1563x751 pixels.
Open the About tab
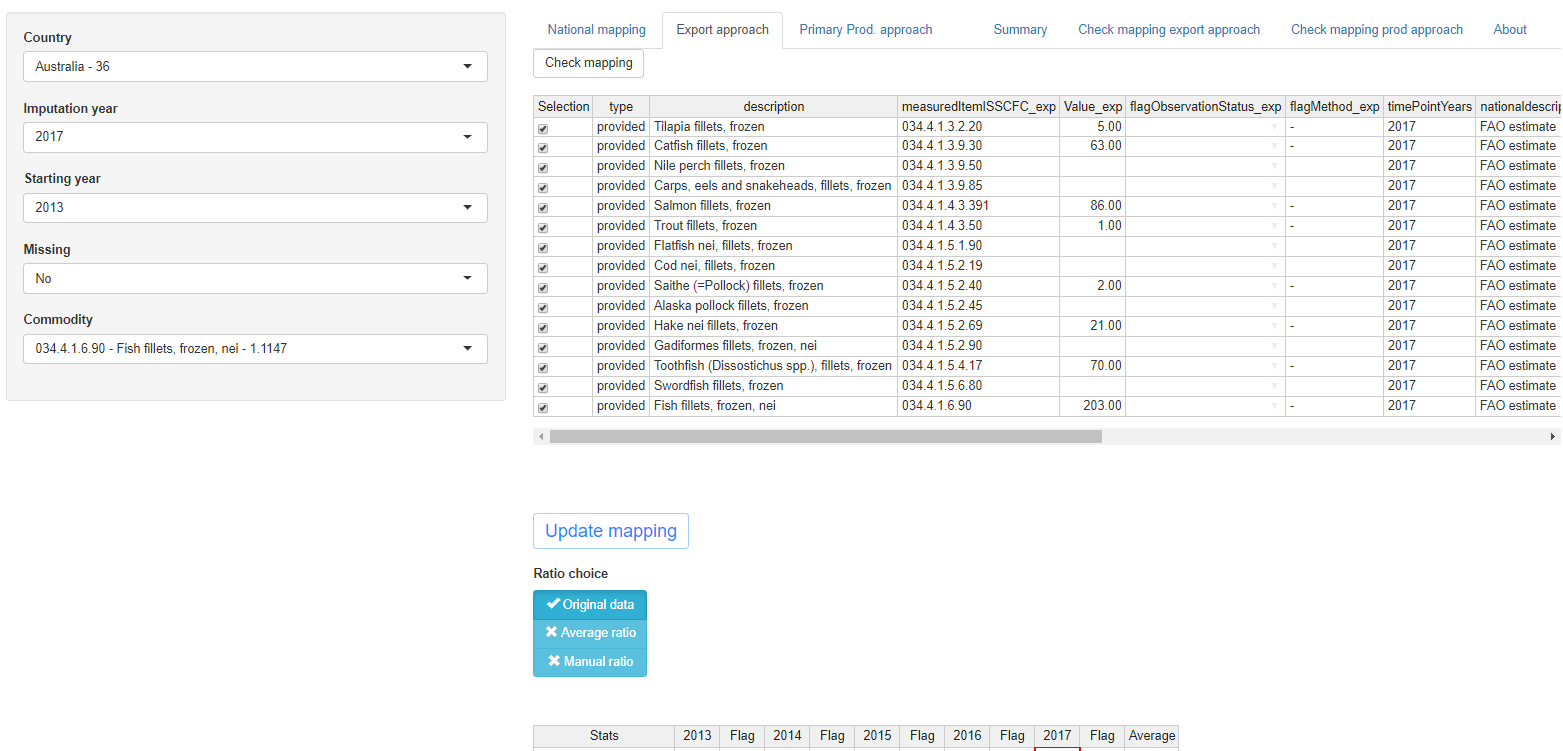1509,30
